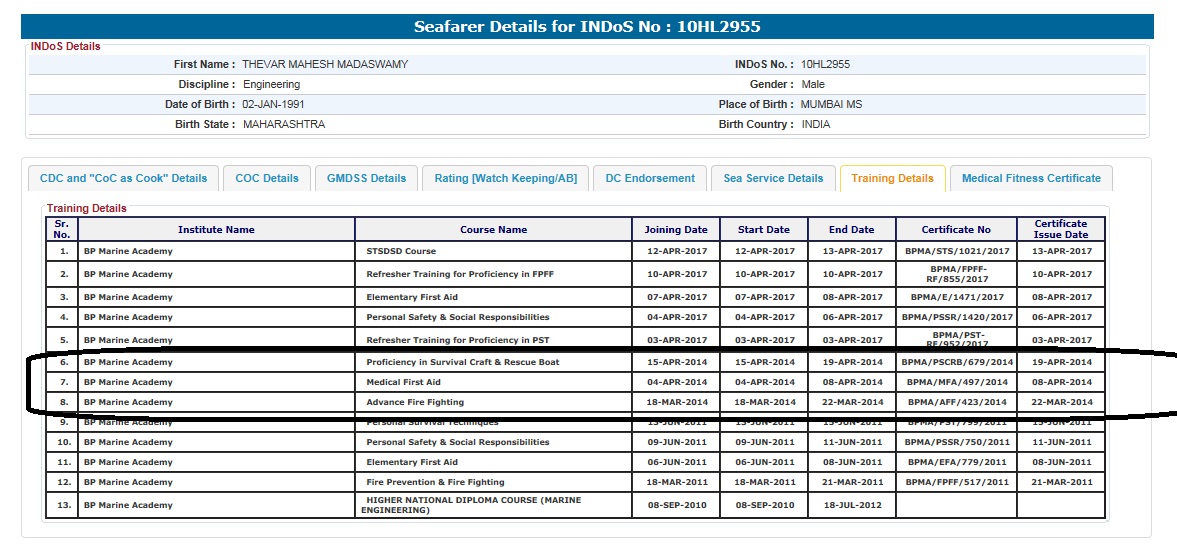Switch to the COC Details tab

coord(267,178)
